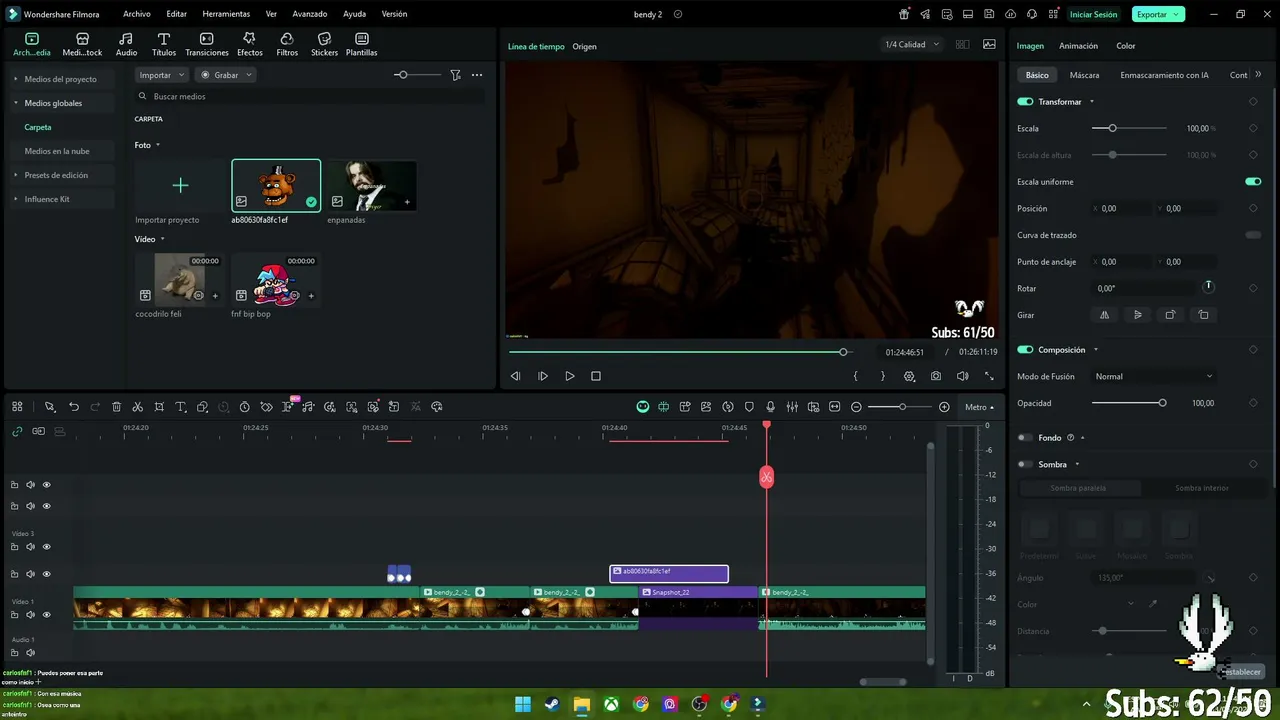Screen dimensions: 1280x720
Task: Open the Títulos panel
Action: (164, 44)
